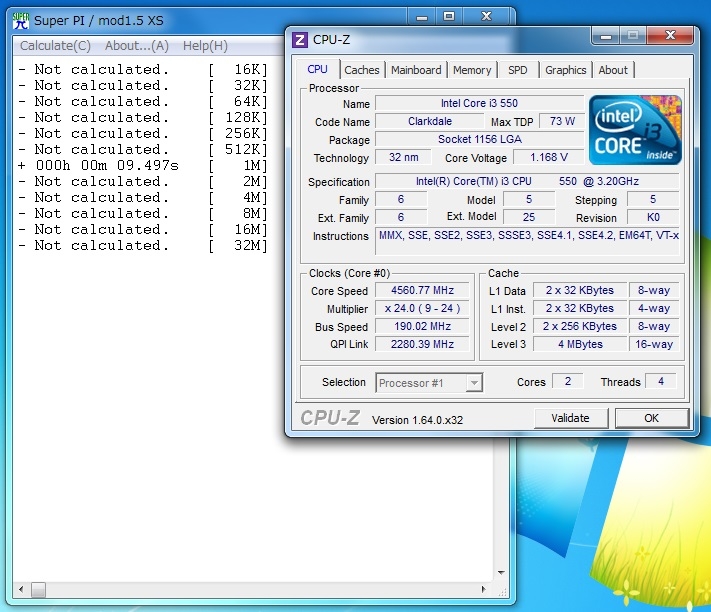Select the CPU tab
Screen dimensions: 711x612
317,69
